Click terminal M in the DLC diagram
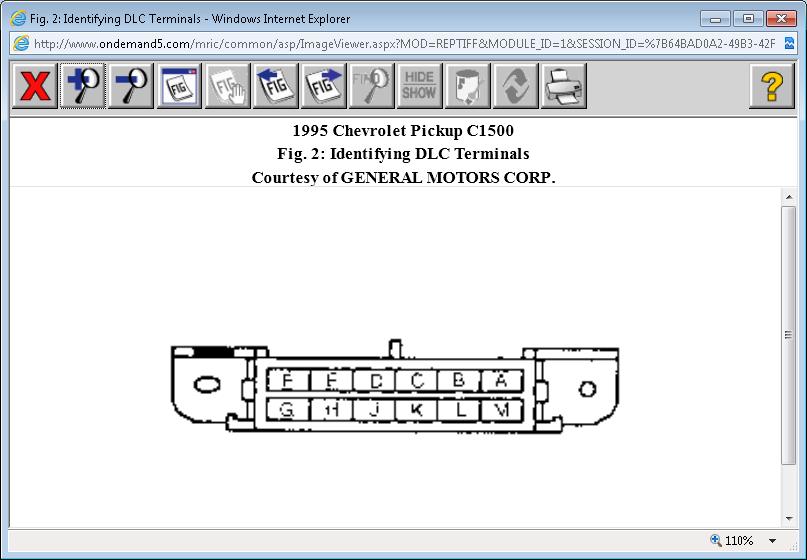807x560 pixels. tap(502, 410)
